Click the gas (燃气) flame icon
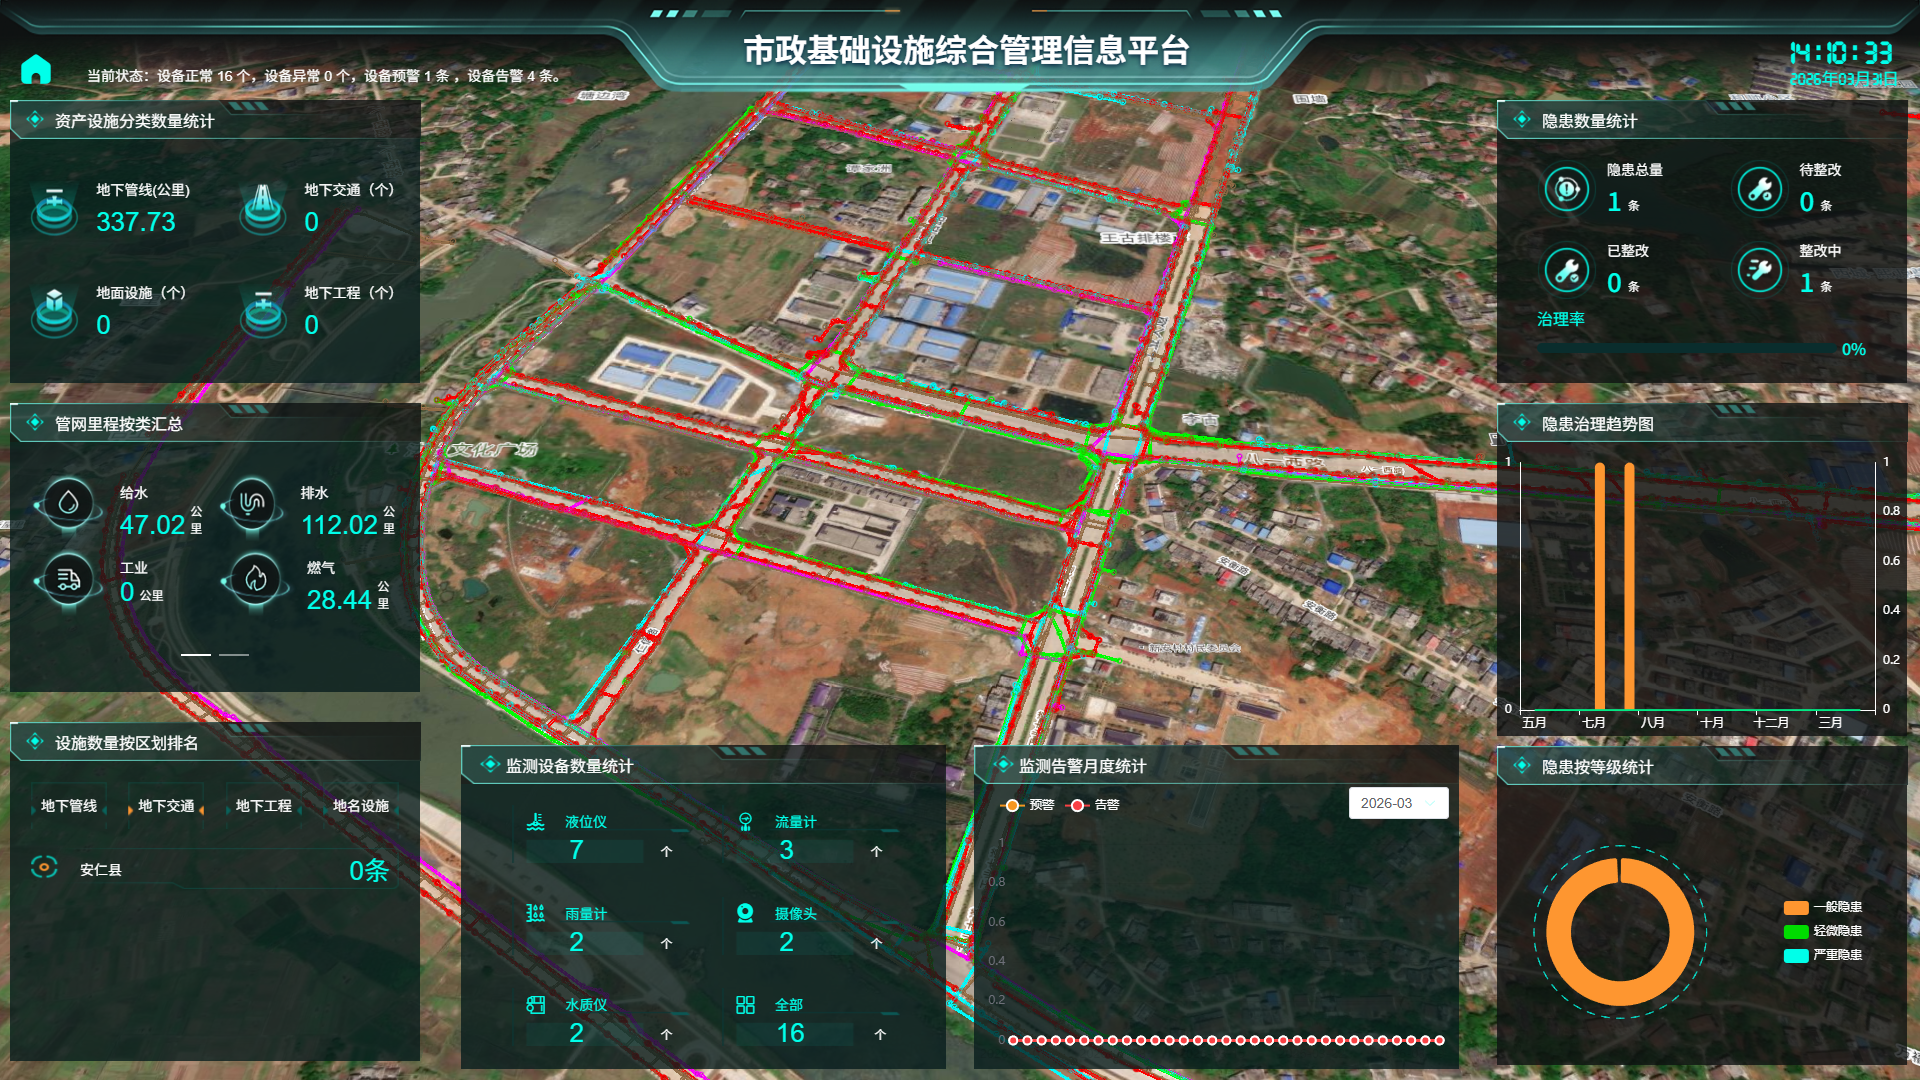Viewport: 1920px width, 1080px height. tap(256, 579)
